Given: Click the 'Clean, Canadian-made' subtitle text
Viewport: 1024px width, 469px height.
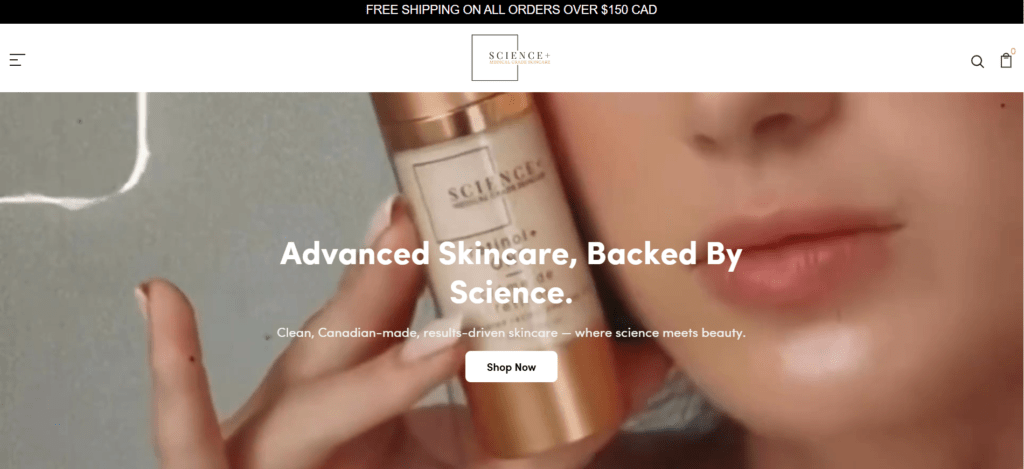Looking at the screenshot, I should pyautogui.click(x=348, y=332).
